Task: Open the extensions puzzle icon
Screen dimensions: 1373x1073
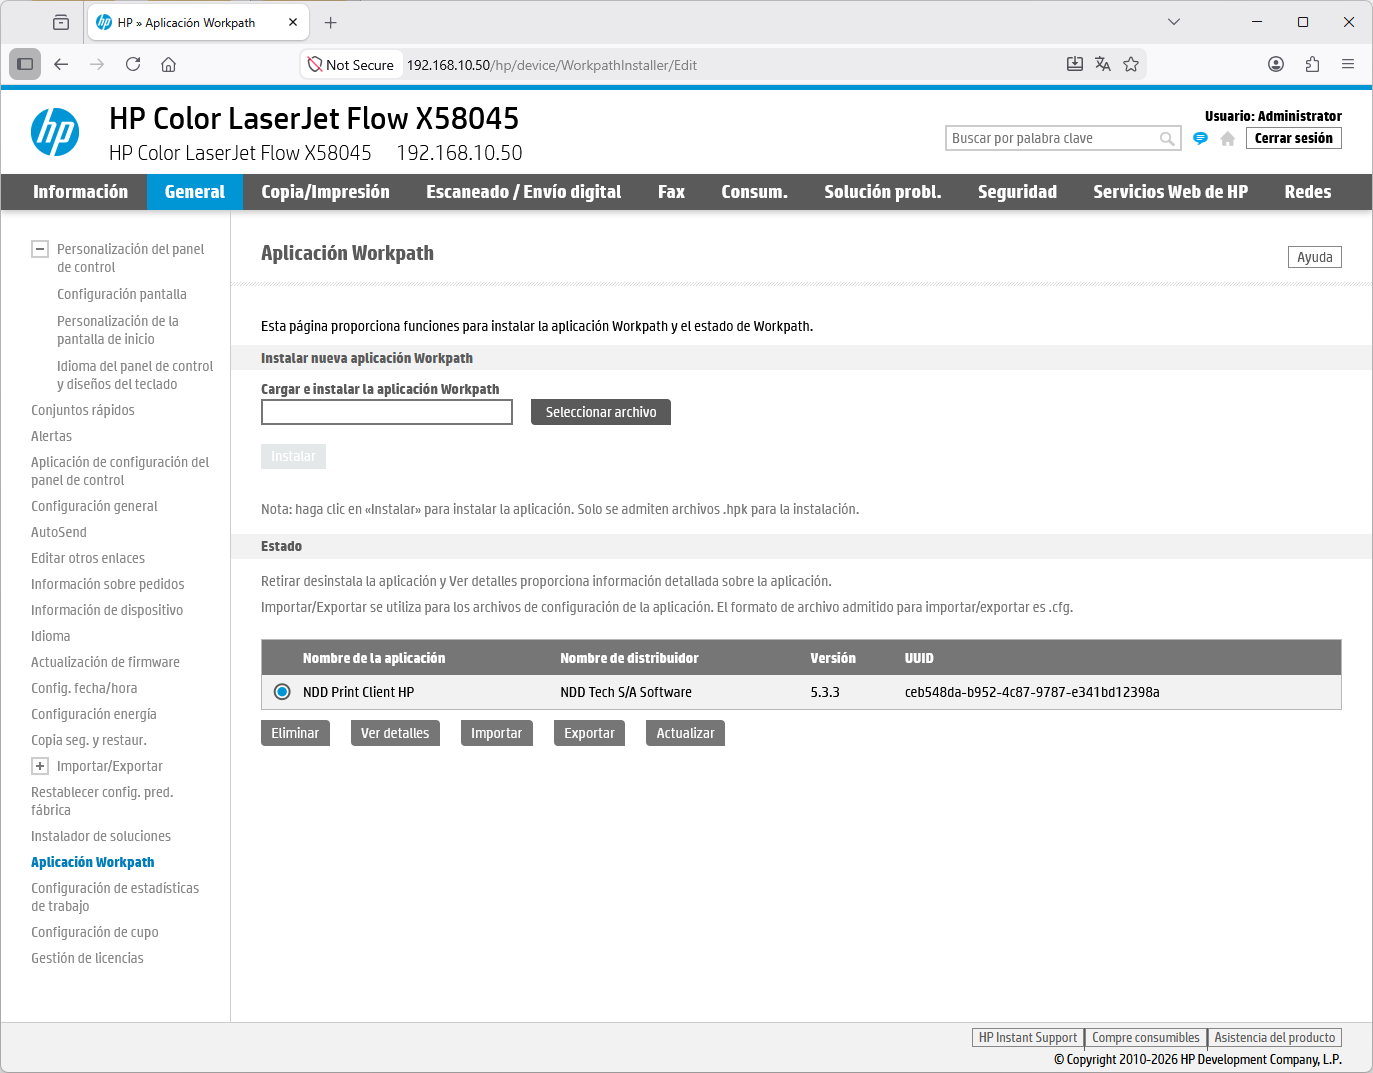Action: tap(1312, 64)
